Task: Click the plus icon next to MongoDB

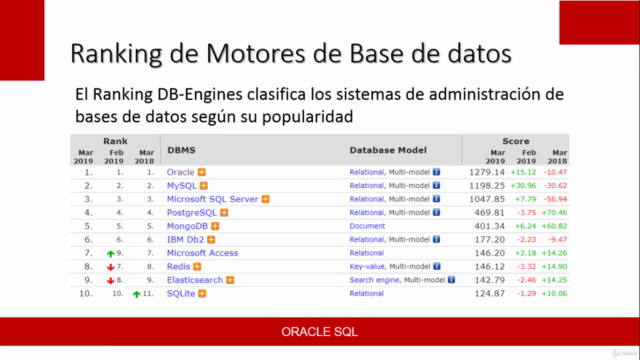Action: [x=215, y=226]
